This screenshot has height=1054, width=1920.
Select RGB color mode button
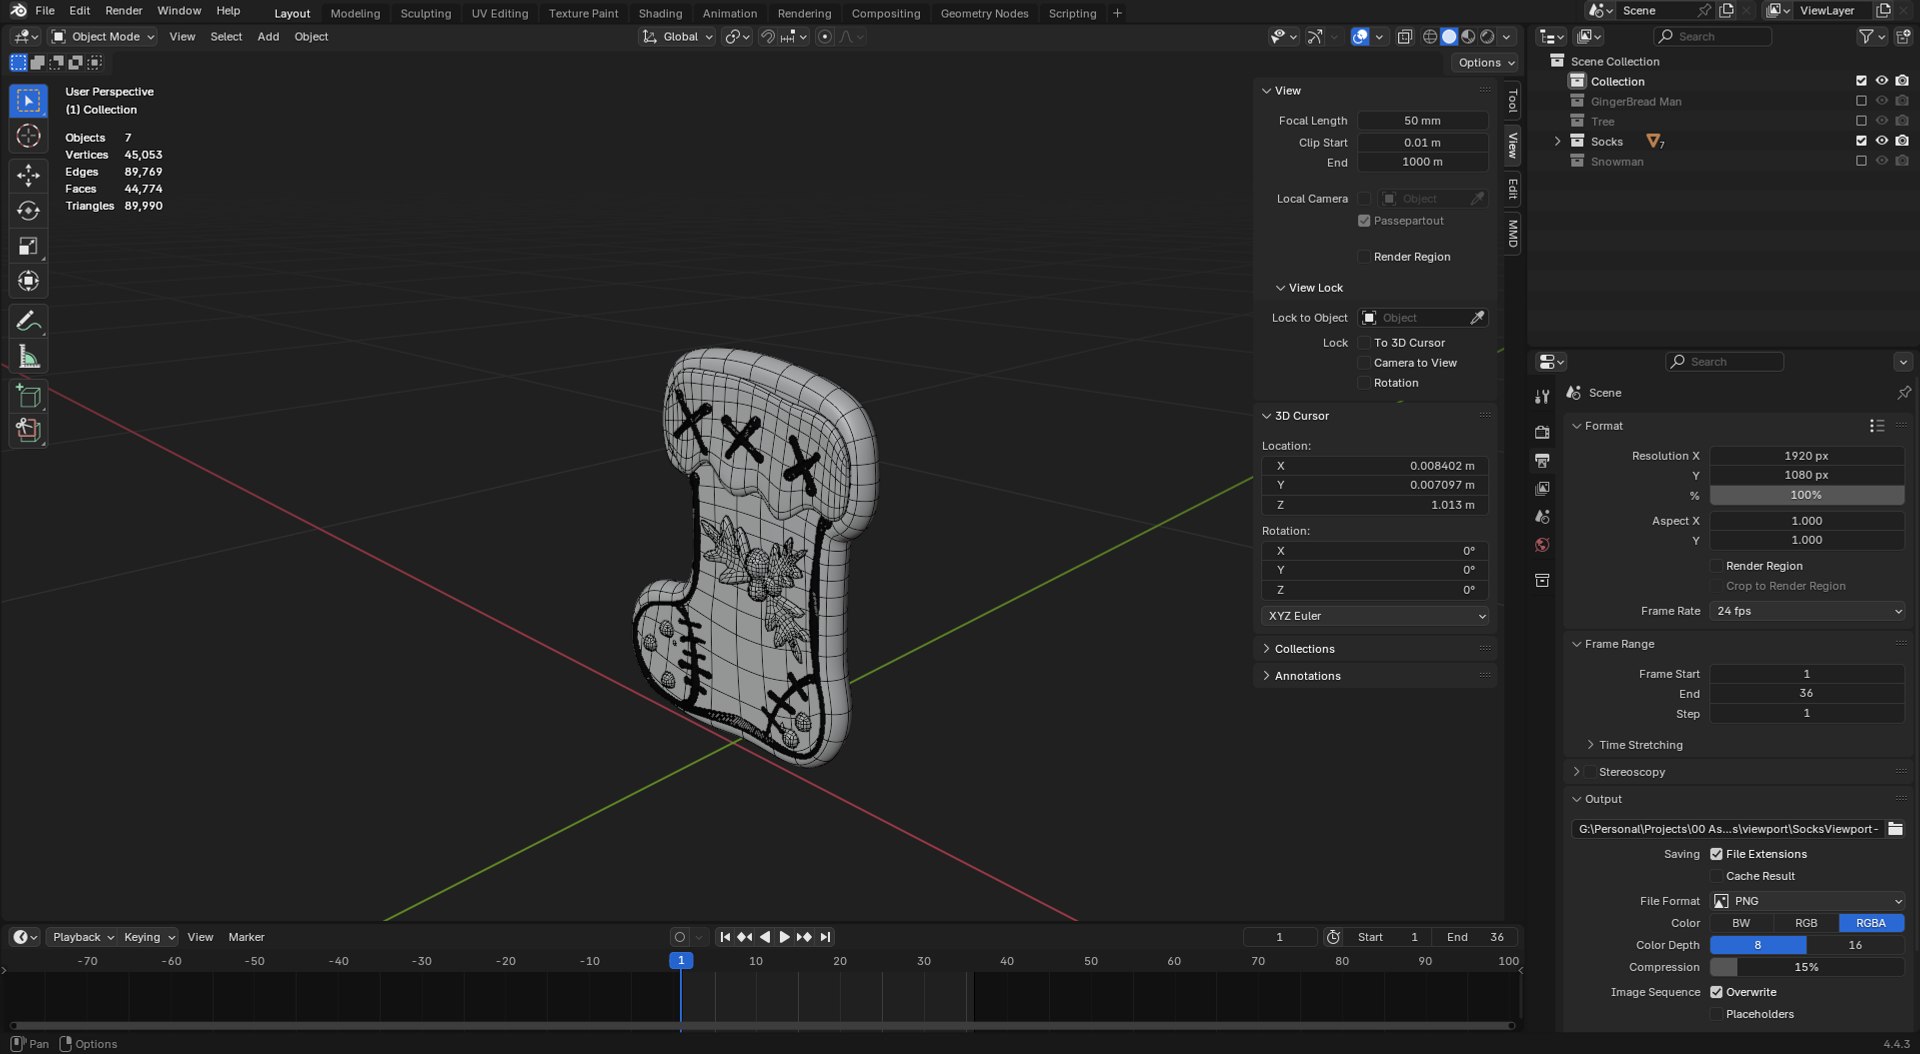click(1806, 923)
